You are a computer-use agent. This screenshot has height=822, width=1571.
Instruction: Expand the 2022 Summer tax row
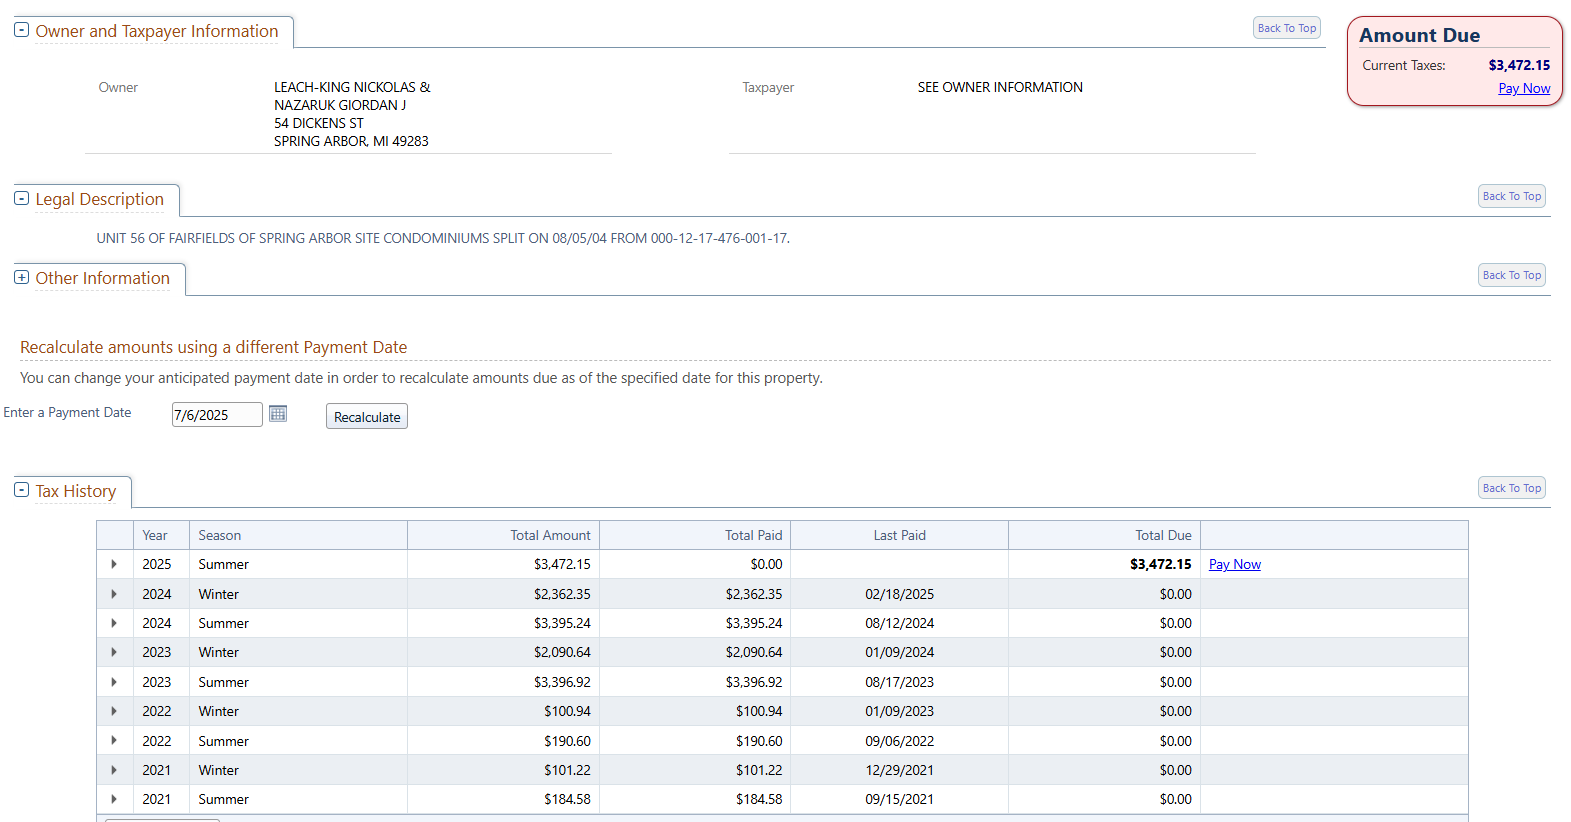click(x=114, y=741)
